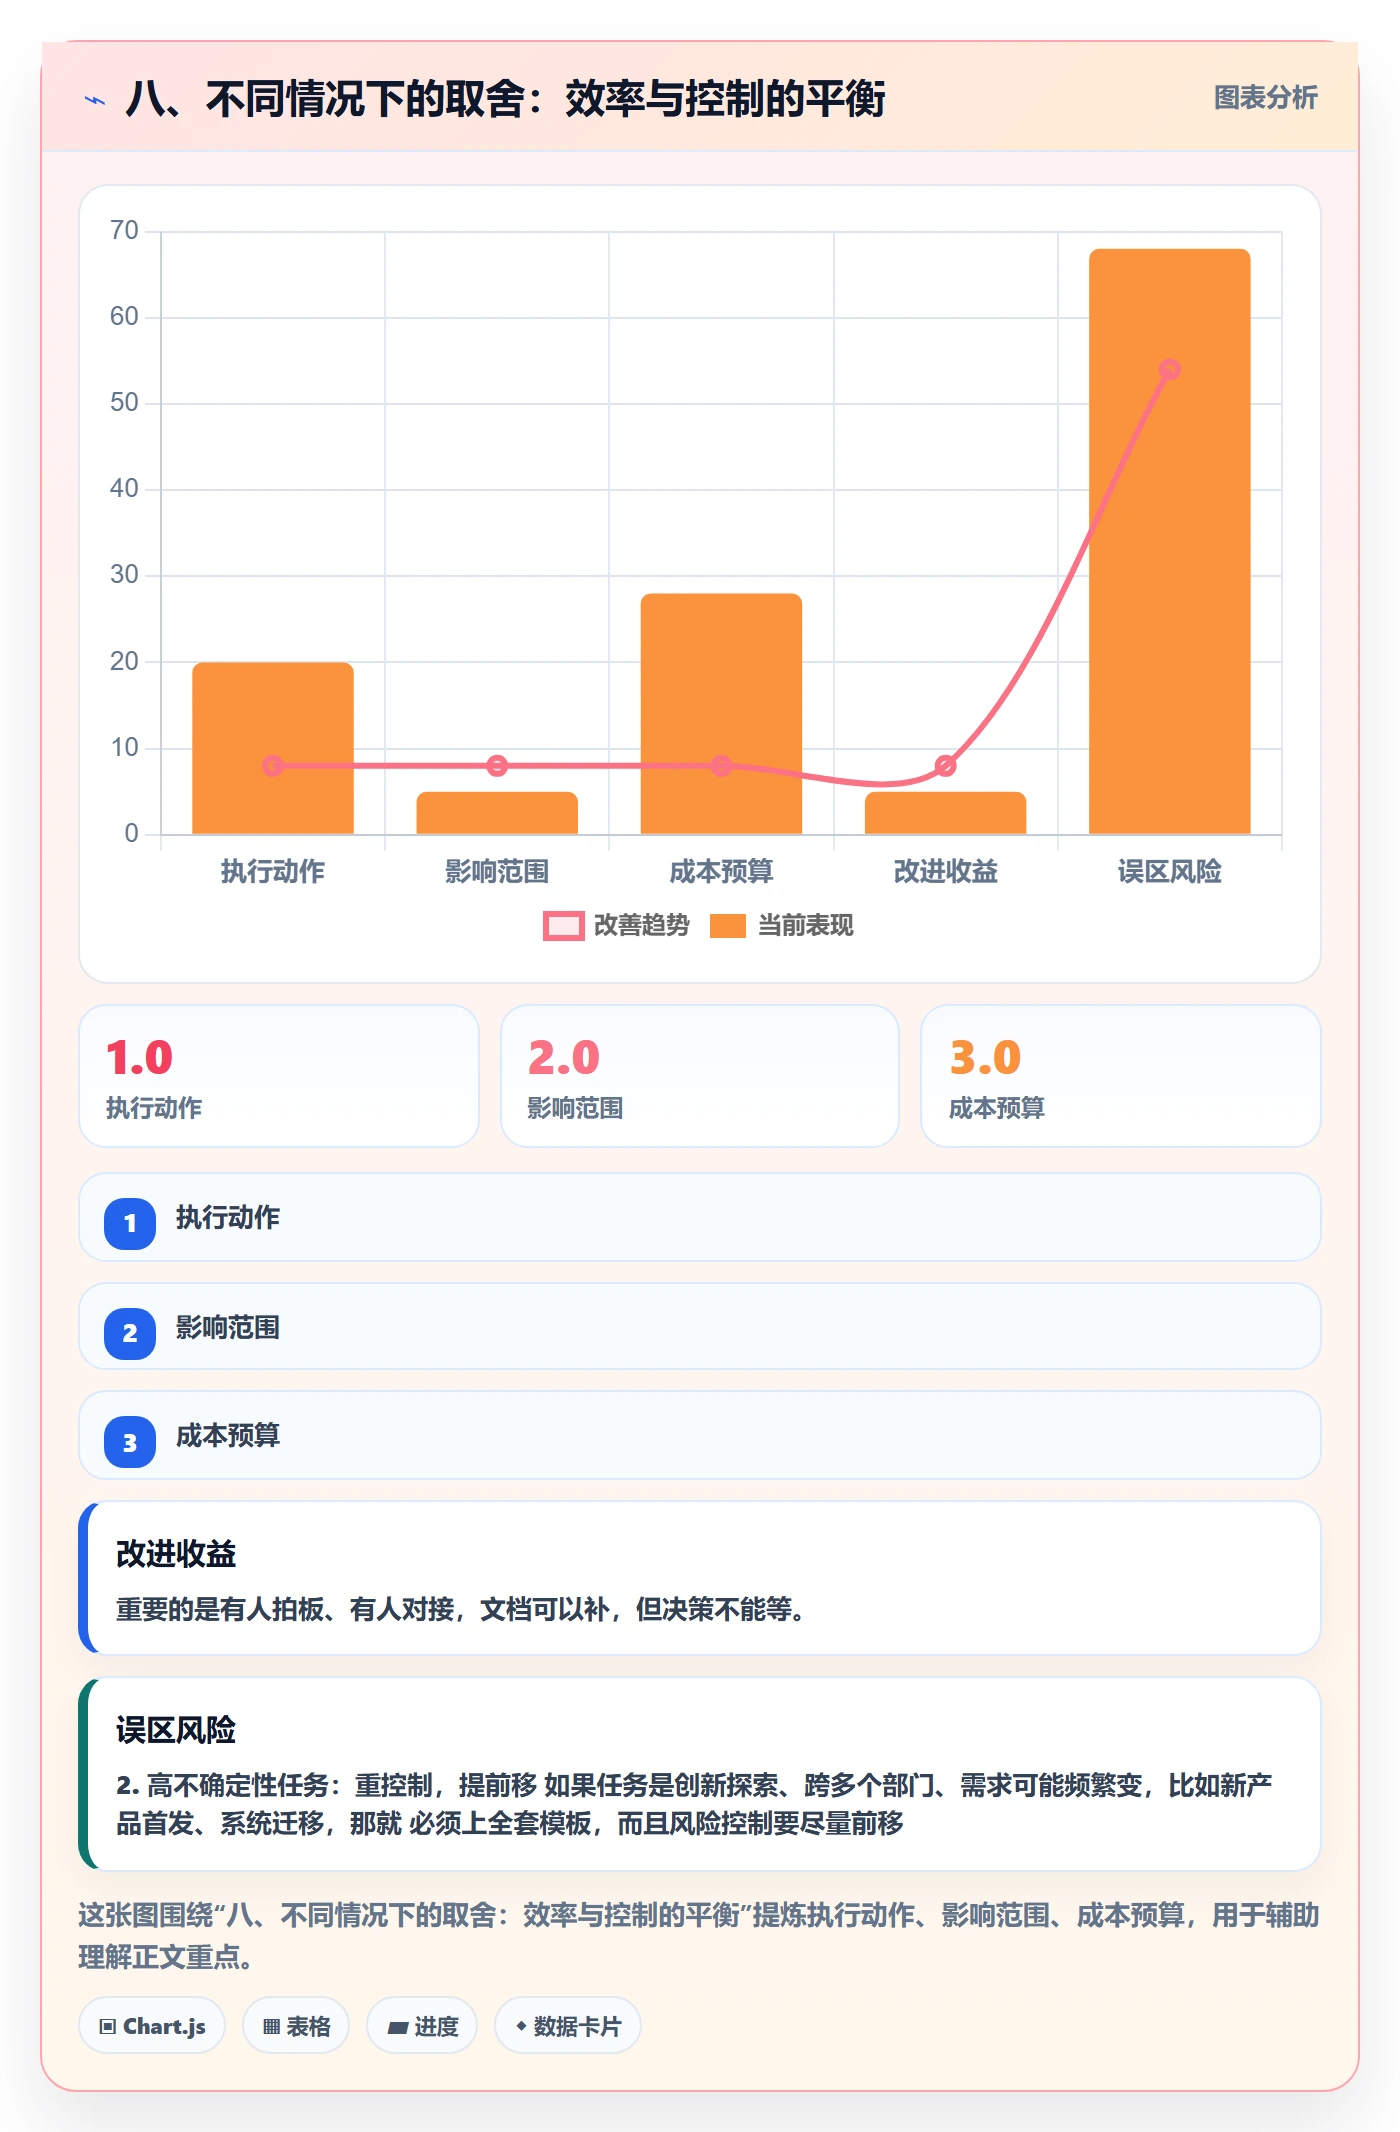Click the Chart.js tag
This screenshot has height=2132, width=1400.
click(x=152, y=2026)
